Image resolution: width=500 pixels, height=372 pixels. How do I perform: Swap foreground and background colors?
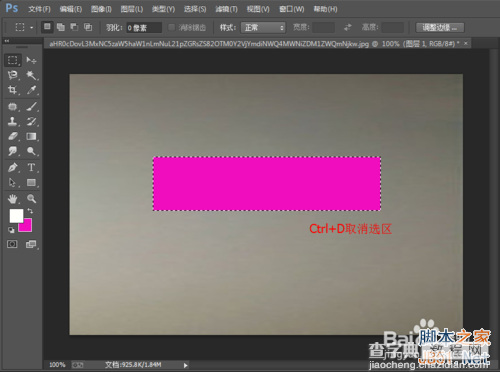[30, 211]
